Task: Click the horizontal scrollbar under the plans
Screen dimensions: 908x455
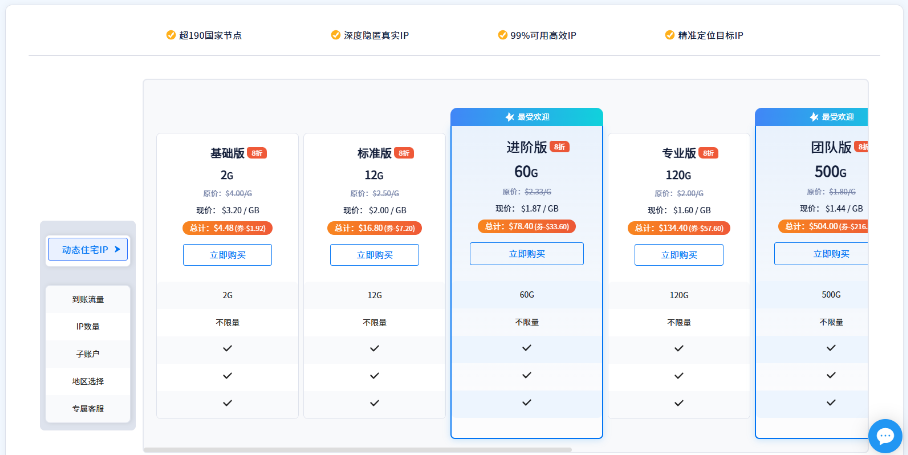Action: point(357,449)
